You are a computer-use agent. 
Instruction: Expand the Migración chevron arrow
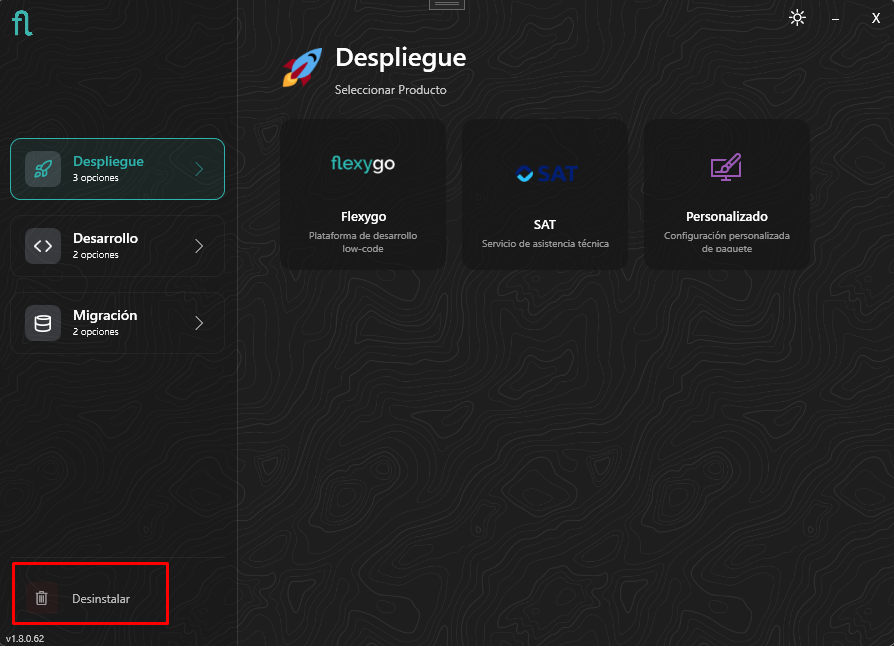tap(199, 323)
